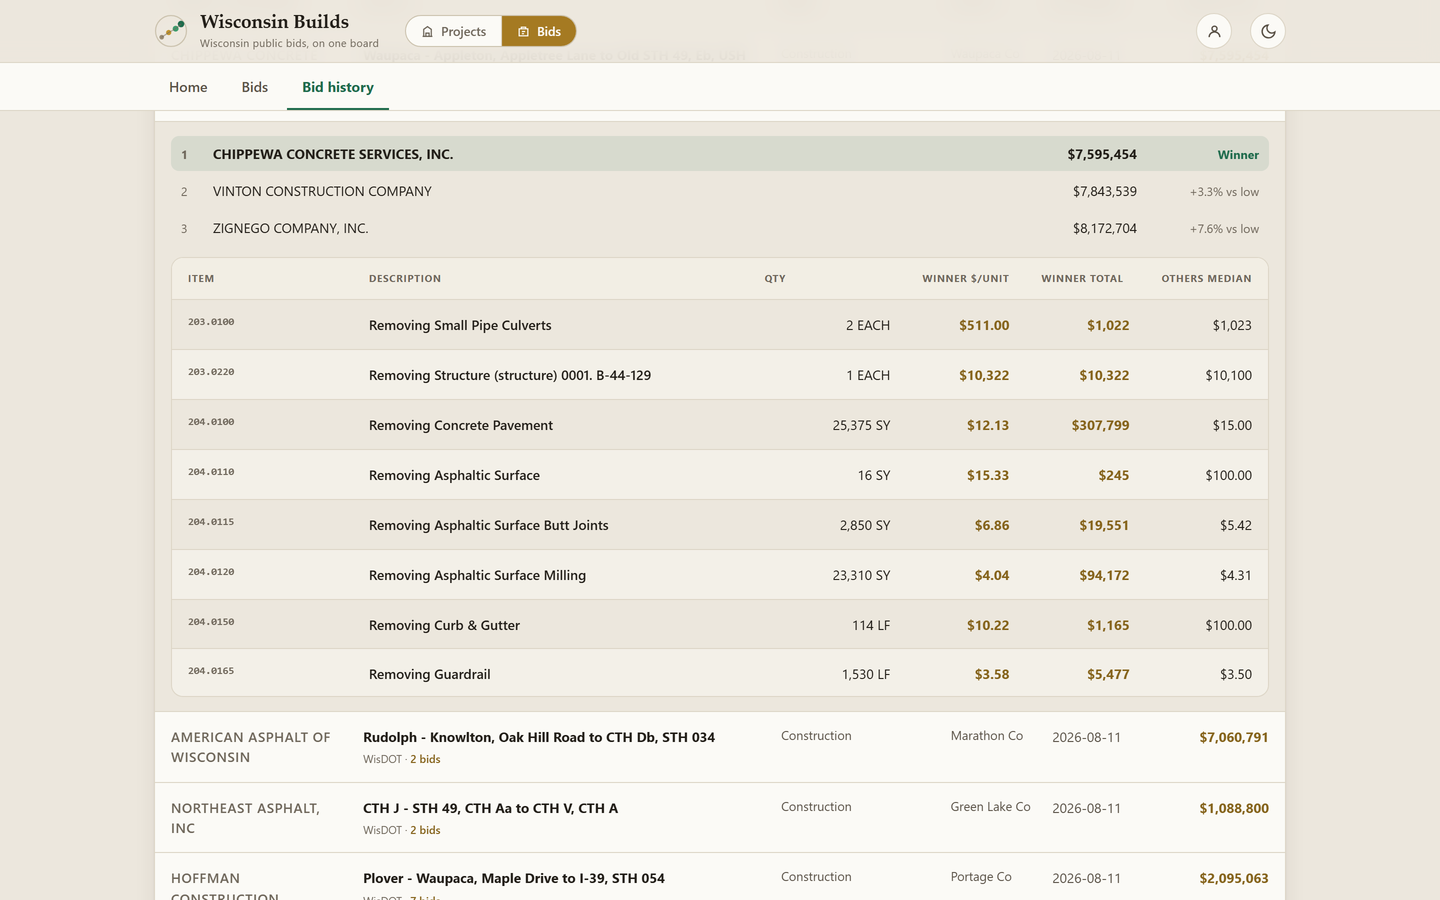This screenshot has height=900, width=1440.
Task: Select the Vinton Construction Company bidder row
Action: tap(720, 191)
